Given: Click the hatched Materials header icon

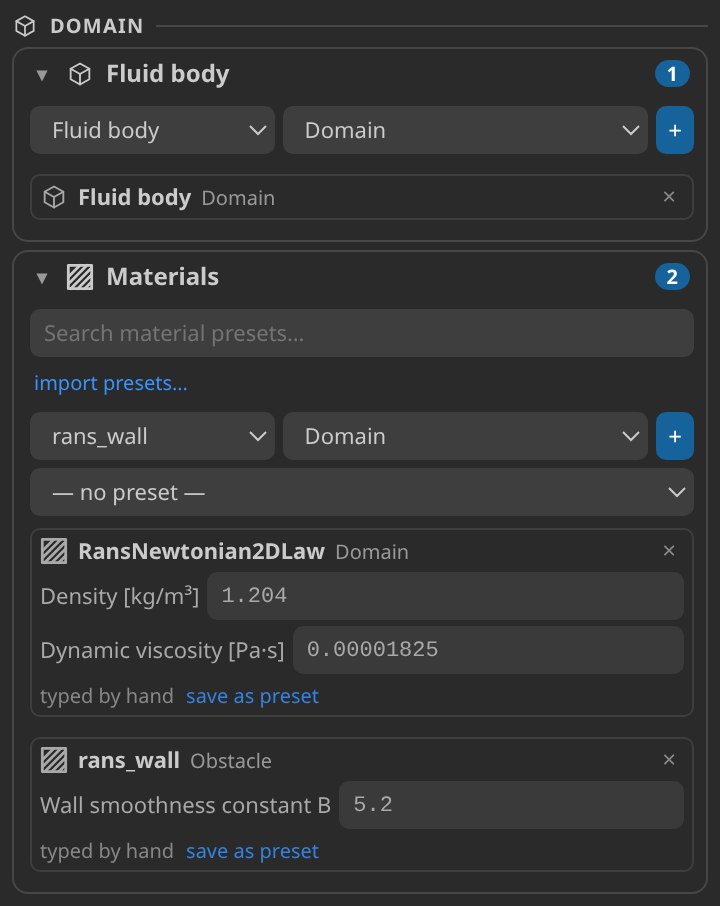Looking at the screenshot, I should tap(80, 277).
